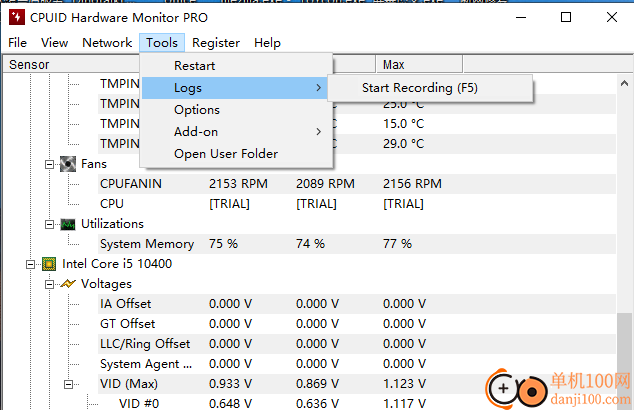Select the Voltages tree label
Viewport: 634px width, 410px height.
(x=106, y=284)
